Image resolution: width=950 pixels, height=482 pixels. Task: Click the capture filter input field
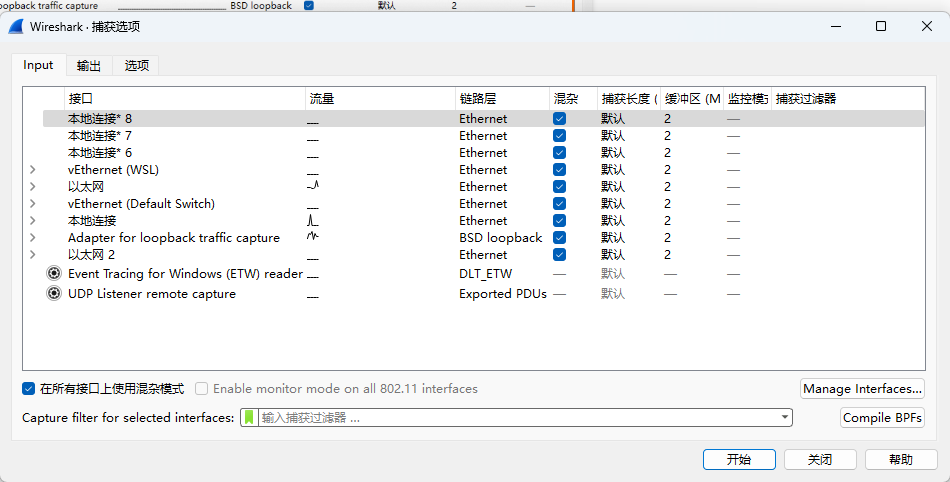tap(518, 418)
